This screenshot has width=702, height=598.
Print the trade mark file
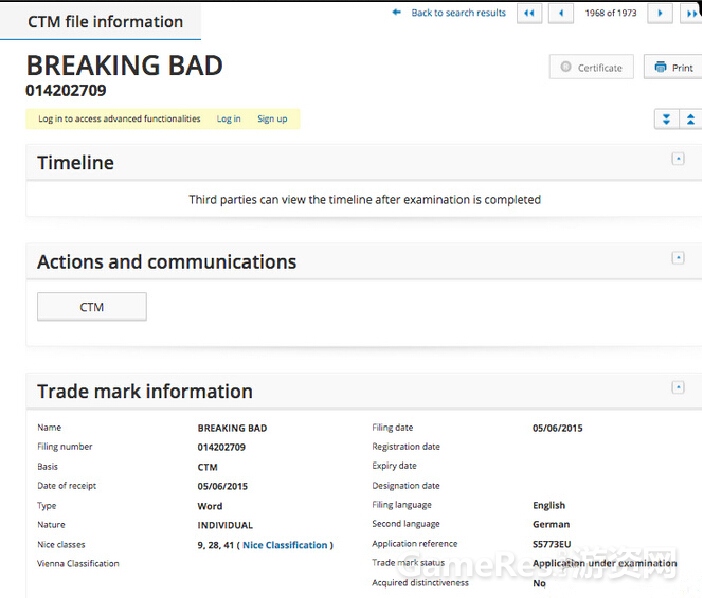pyautogui.click(x=673, y=67)
